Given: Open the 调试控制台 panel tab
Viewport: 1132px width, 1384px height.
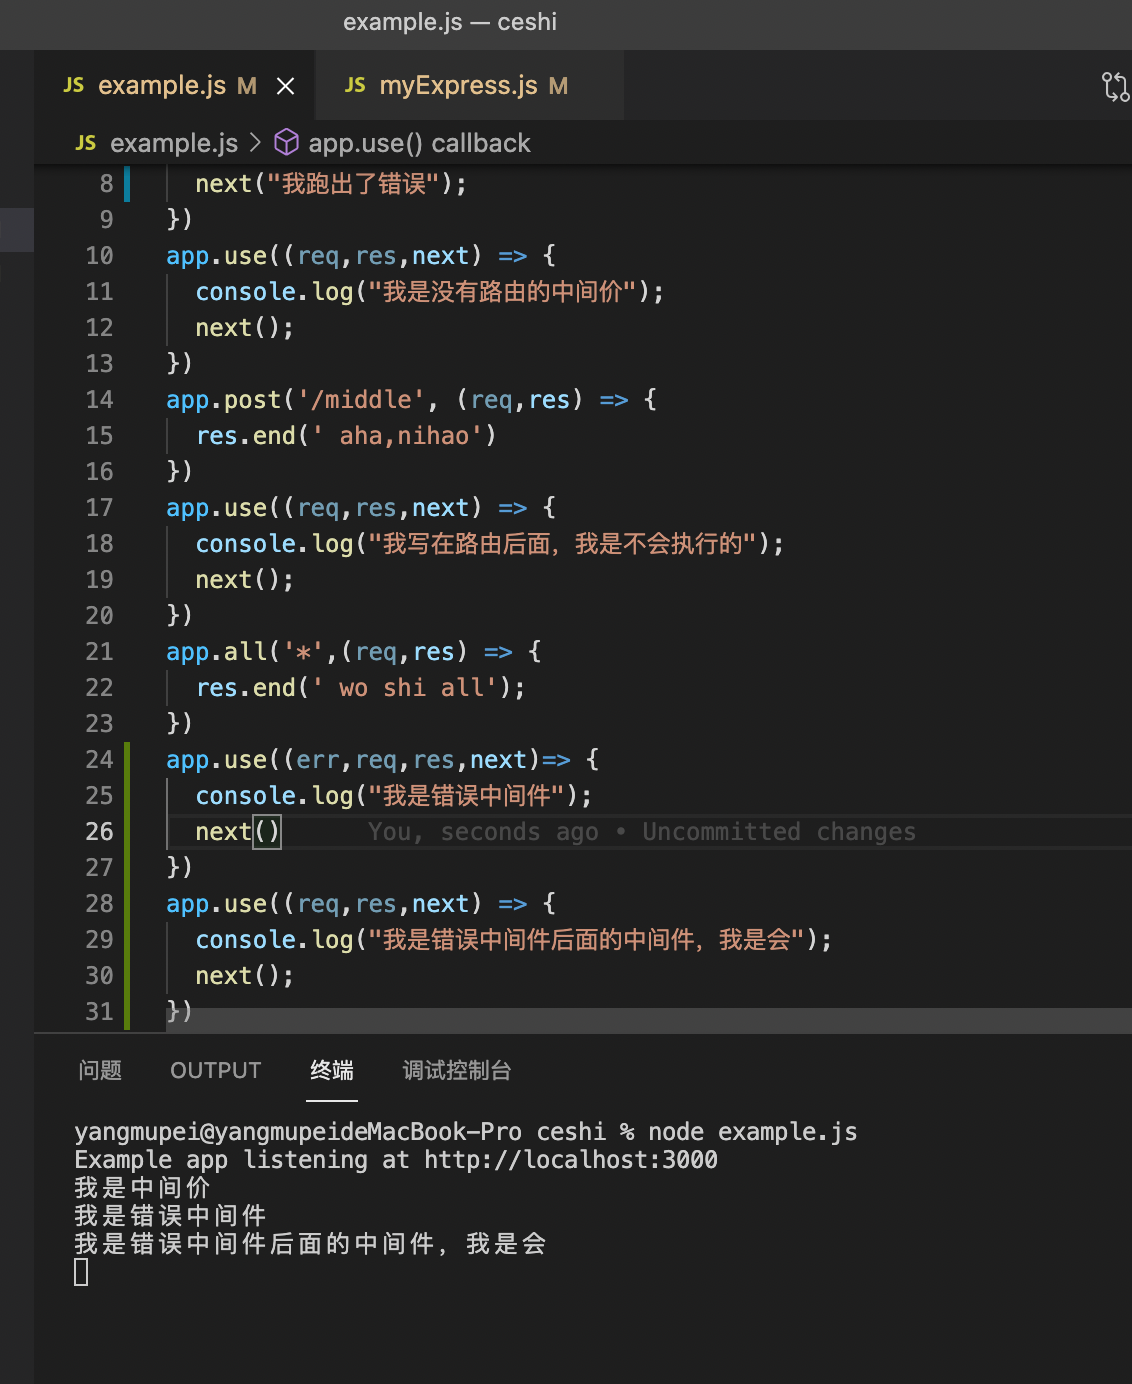Looking at the screenshot, I should pyautogui.click(x=457, y=1070).
